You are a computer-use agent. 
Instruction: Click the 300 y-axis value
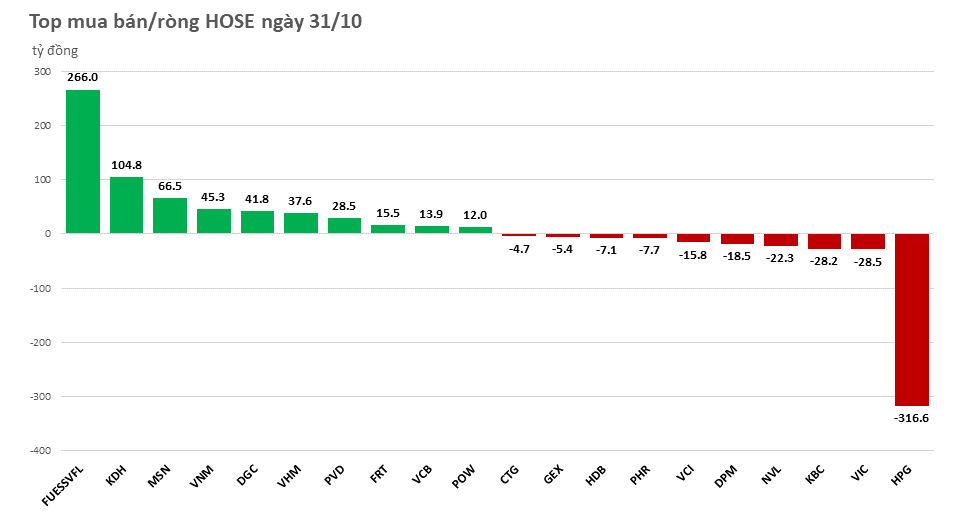coord(42,72)
